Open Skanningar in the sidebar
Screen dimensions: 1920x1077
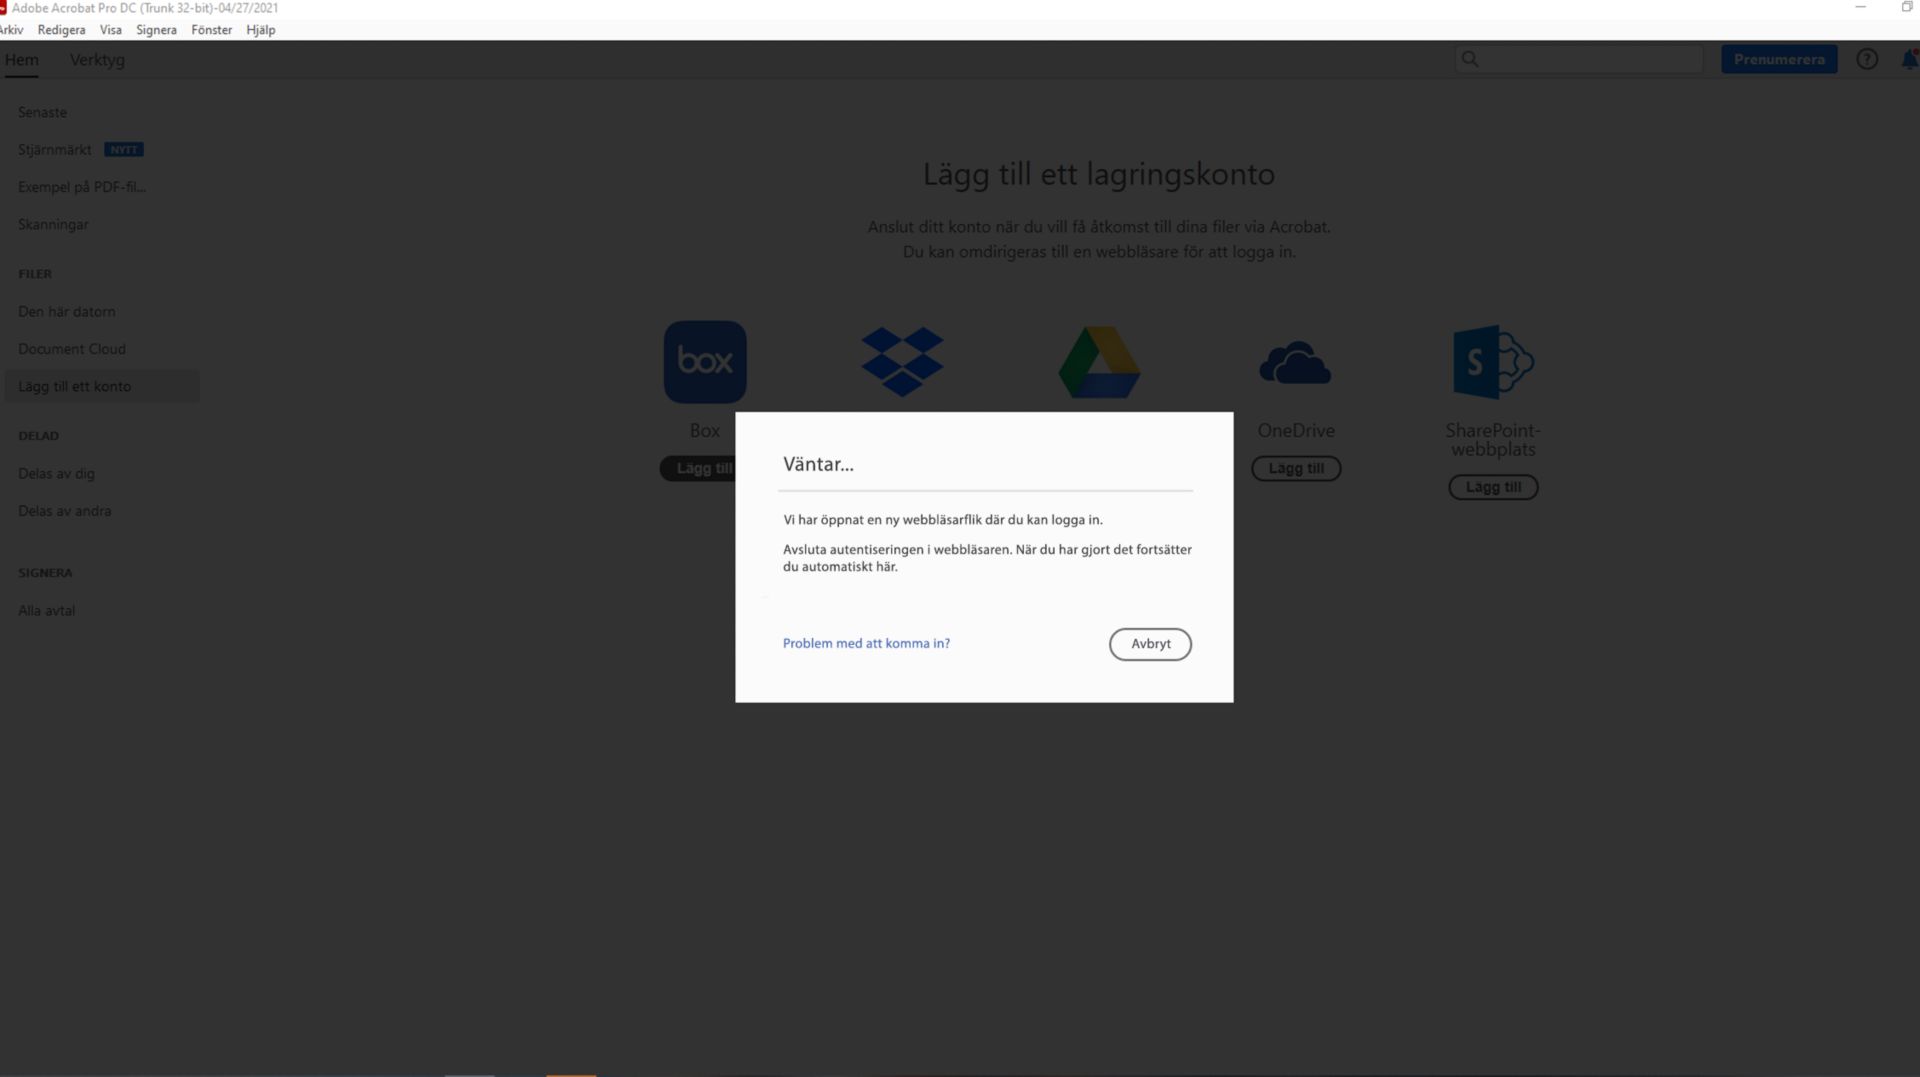[53, 224]
